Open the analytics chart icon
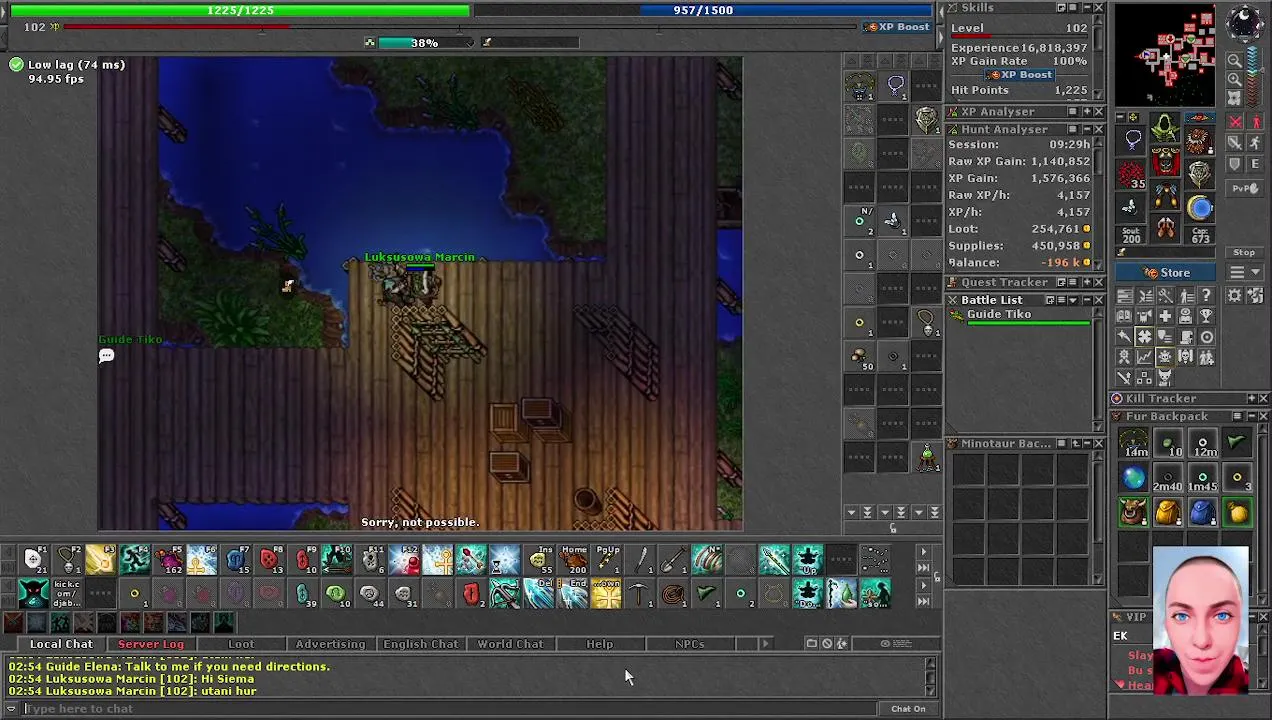 click(1145, 357)
